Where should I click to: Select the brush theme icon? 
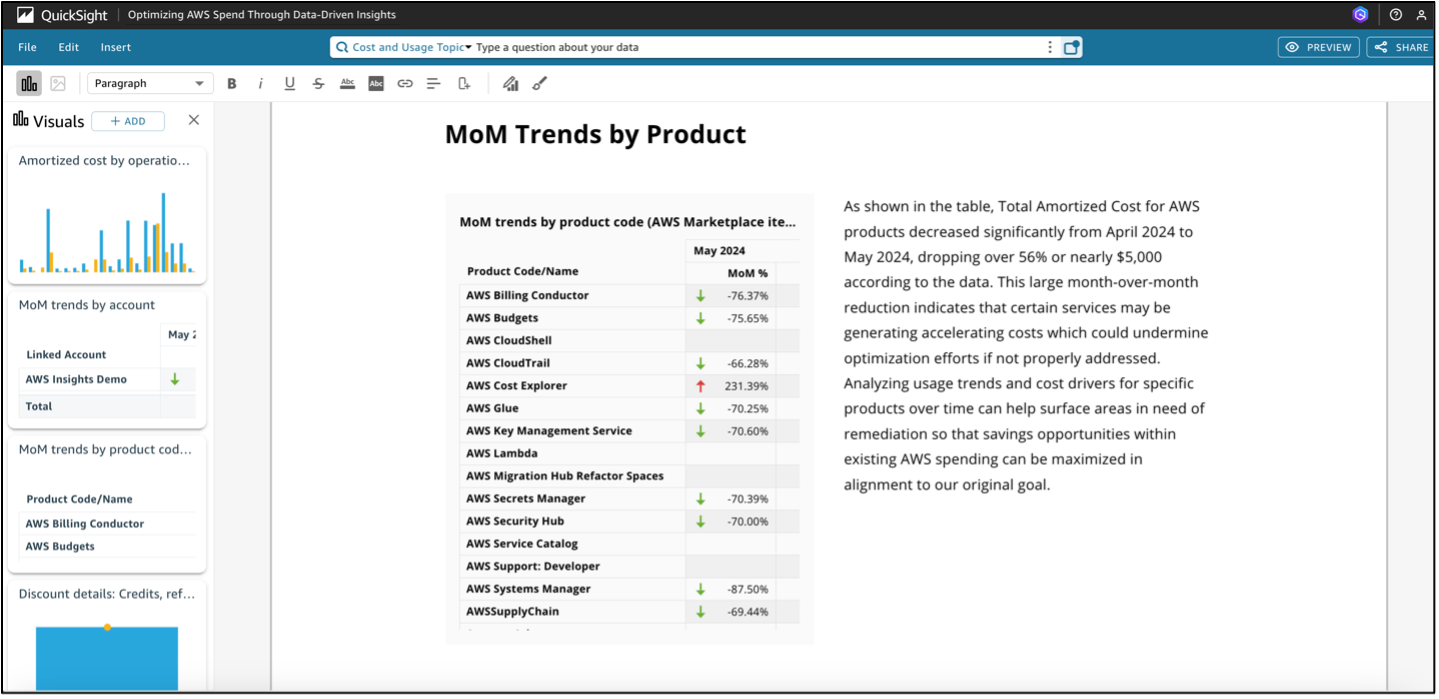point(540,84)
